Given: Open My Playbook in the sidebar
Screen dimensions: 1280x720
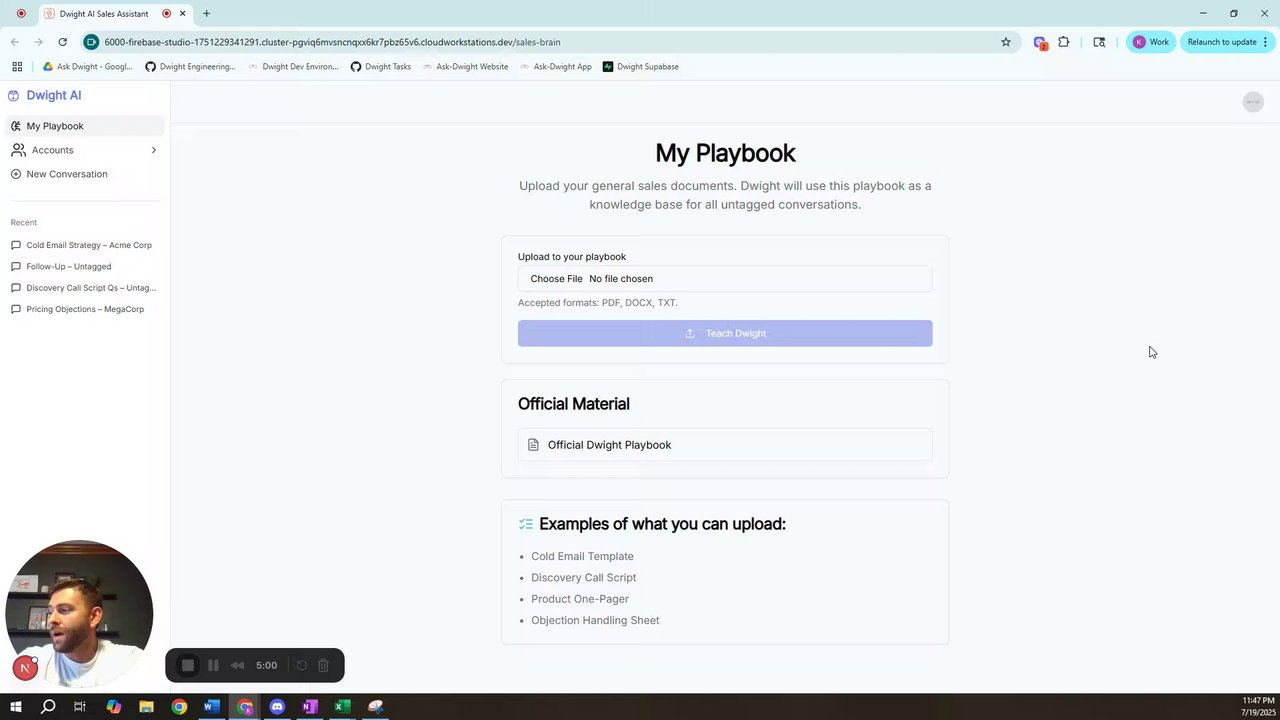Looking at the screenshot, I should (x=84, y=126).
